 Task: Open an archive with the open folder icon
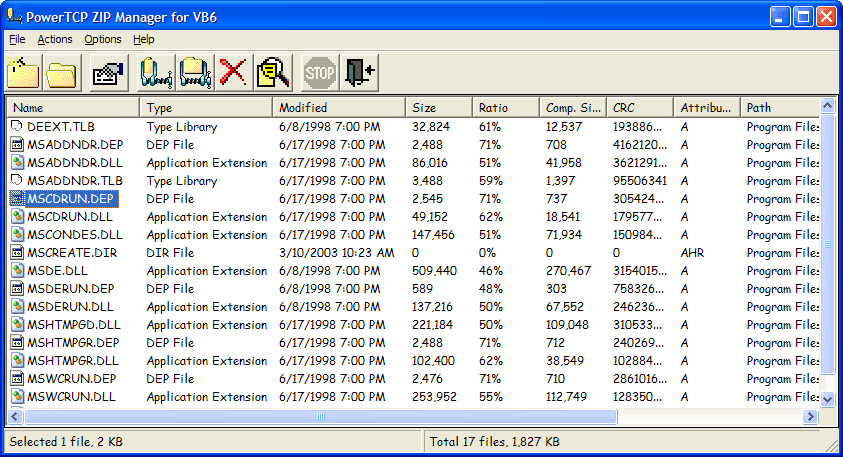pyautogui.click(x=62, y=73)
